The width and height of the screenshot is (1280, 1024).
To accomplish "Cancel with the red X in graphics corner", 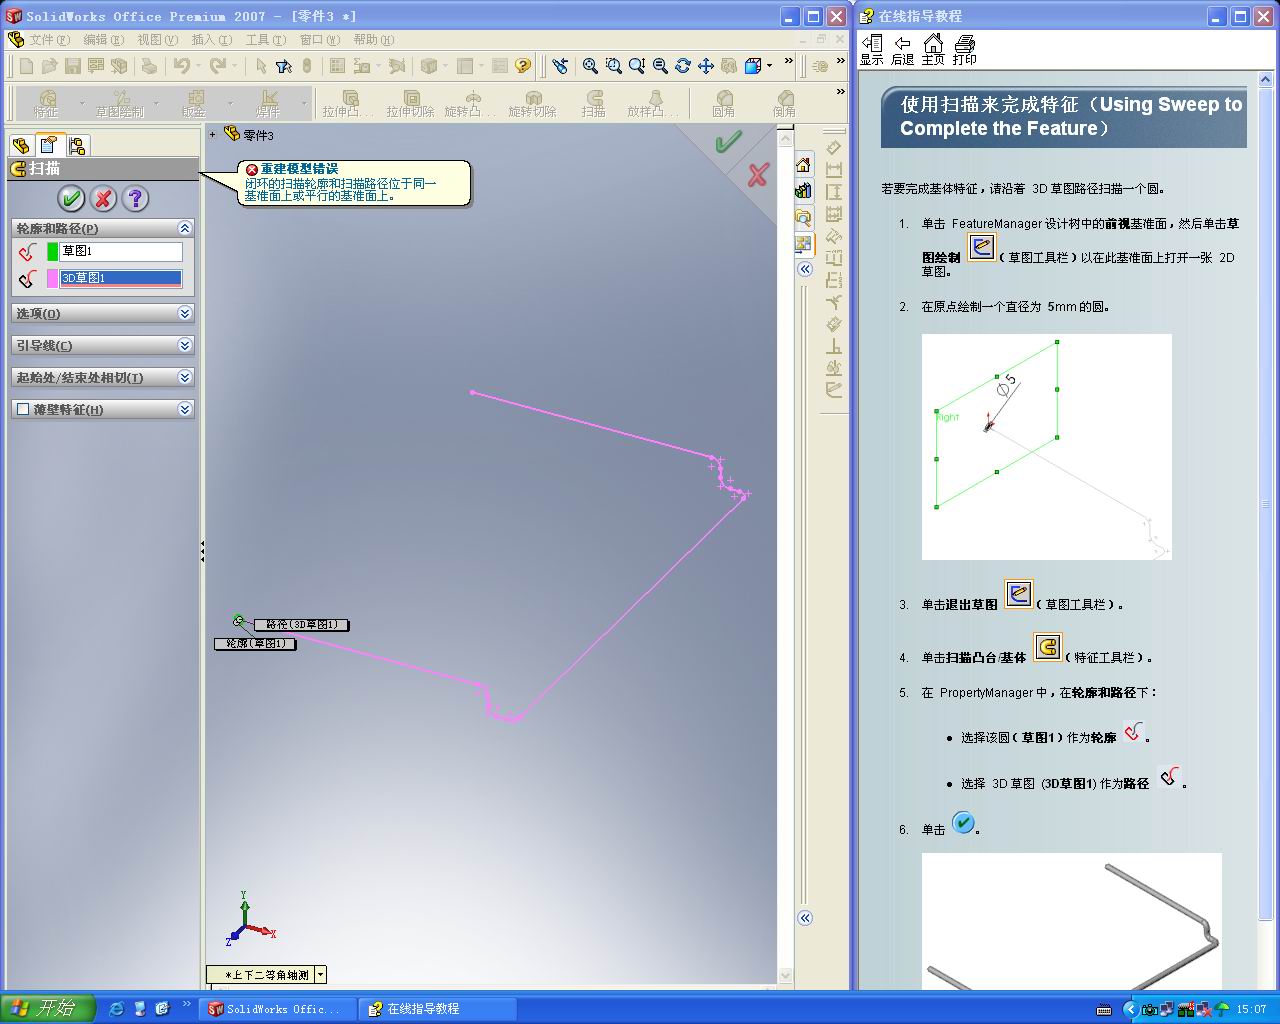I will click(x=757, y=175).
